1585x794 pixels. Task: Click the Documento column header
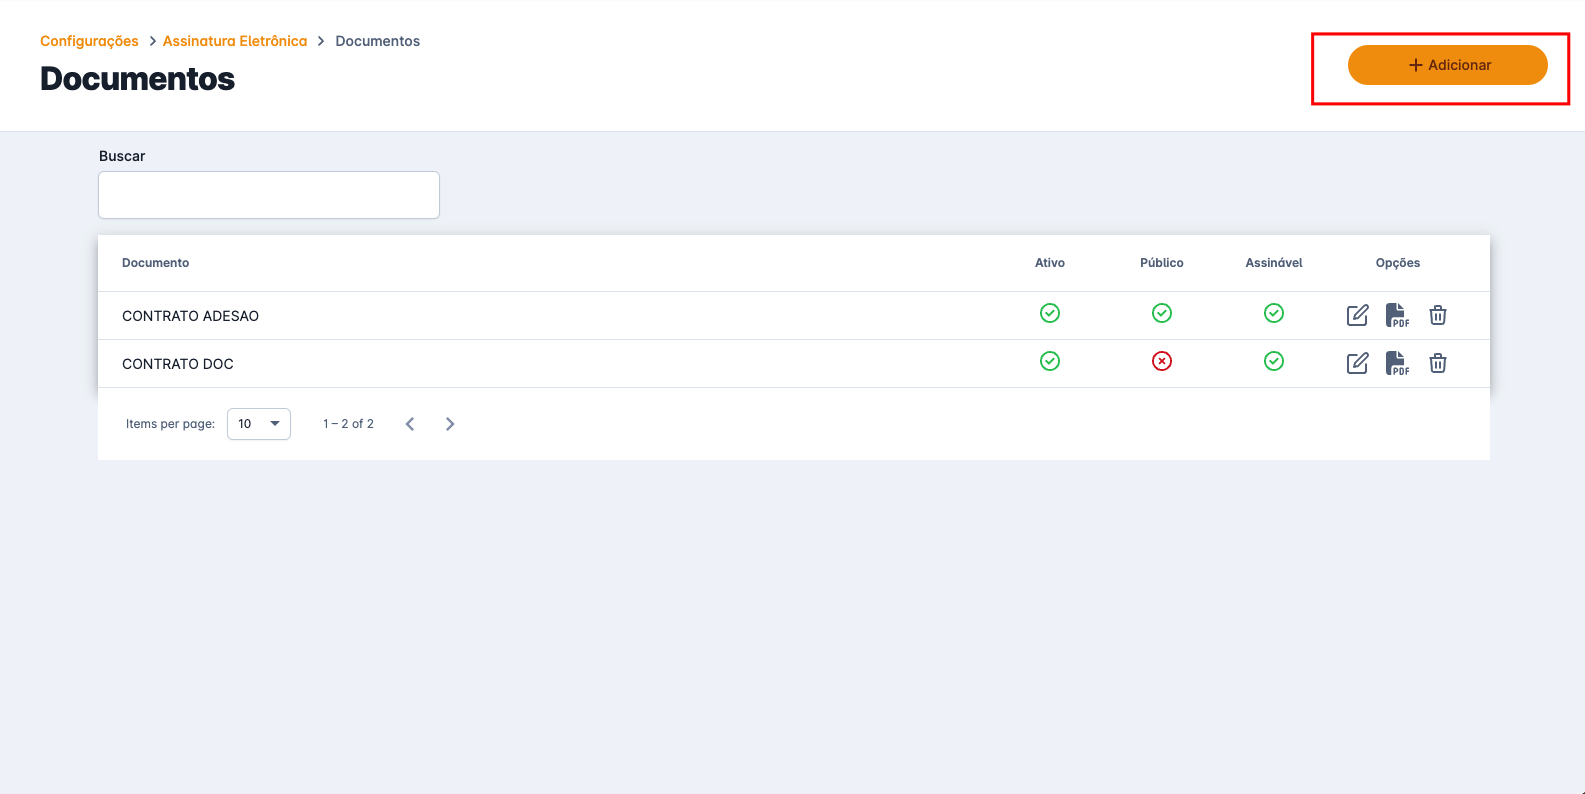pyautogui.click(x=155, y=263)
